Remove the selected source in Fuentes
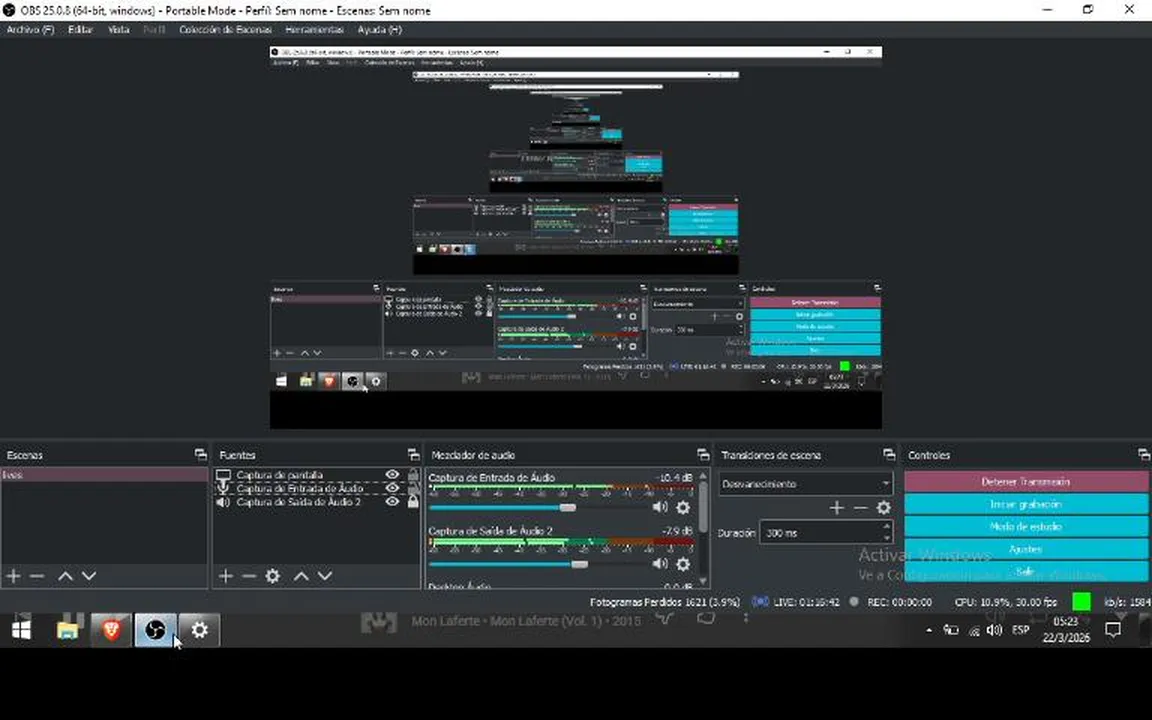Viewport: 1152px width, 720px height. 249,576
